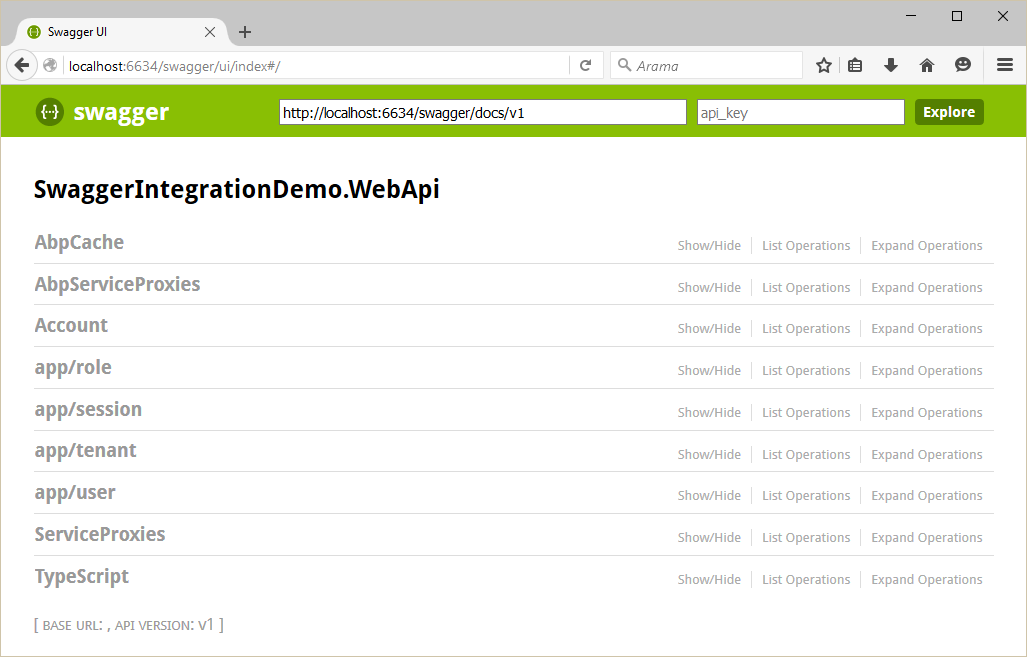Click the swagger wordmark text in the header

tap(121, 113)
